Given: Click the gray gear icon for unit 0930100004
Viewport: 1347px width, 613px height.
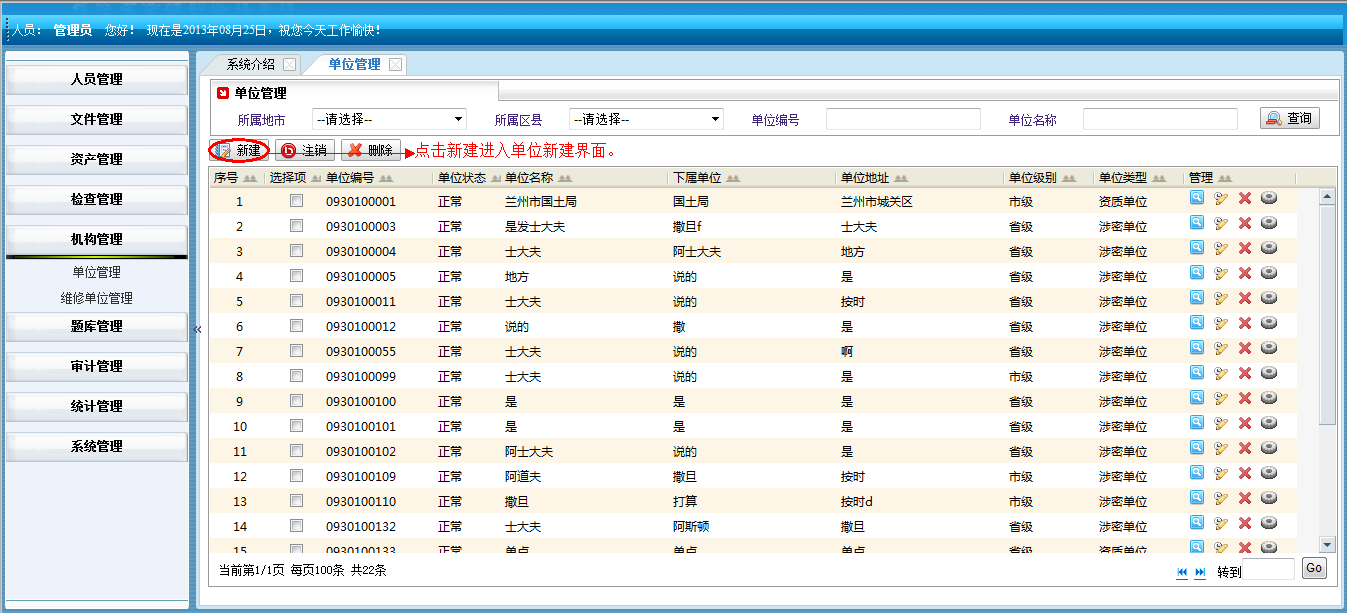Looking at the screenshot, I should point(1269,247).
